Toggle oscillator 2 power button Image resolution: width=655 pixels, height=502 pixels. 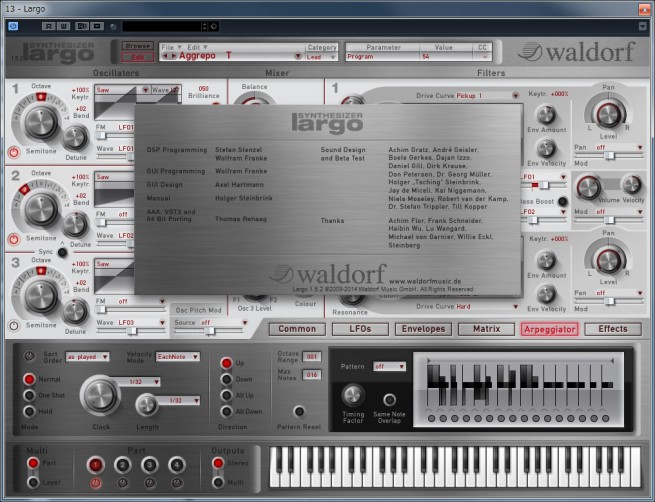[x=13, y=239]
